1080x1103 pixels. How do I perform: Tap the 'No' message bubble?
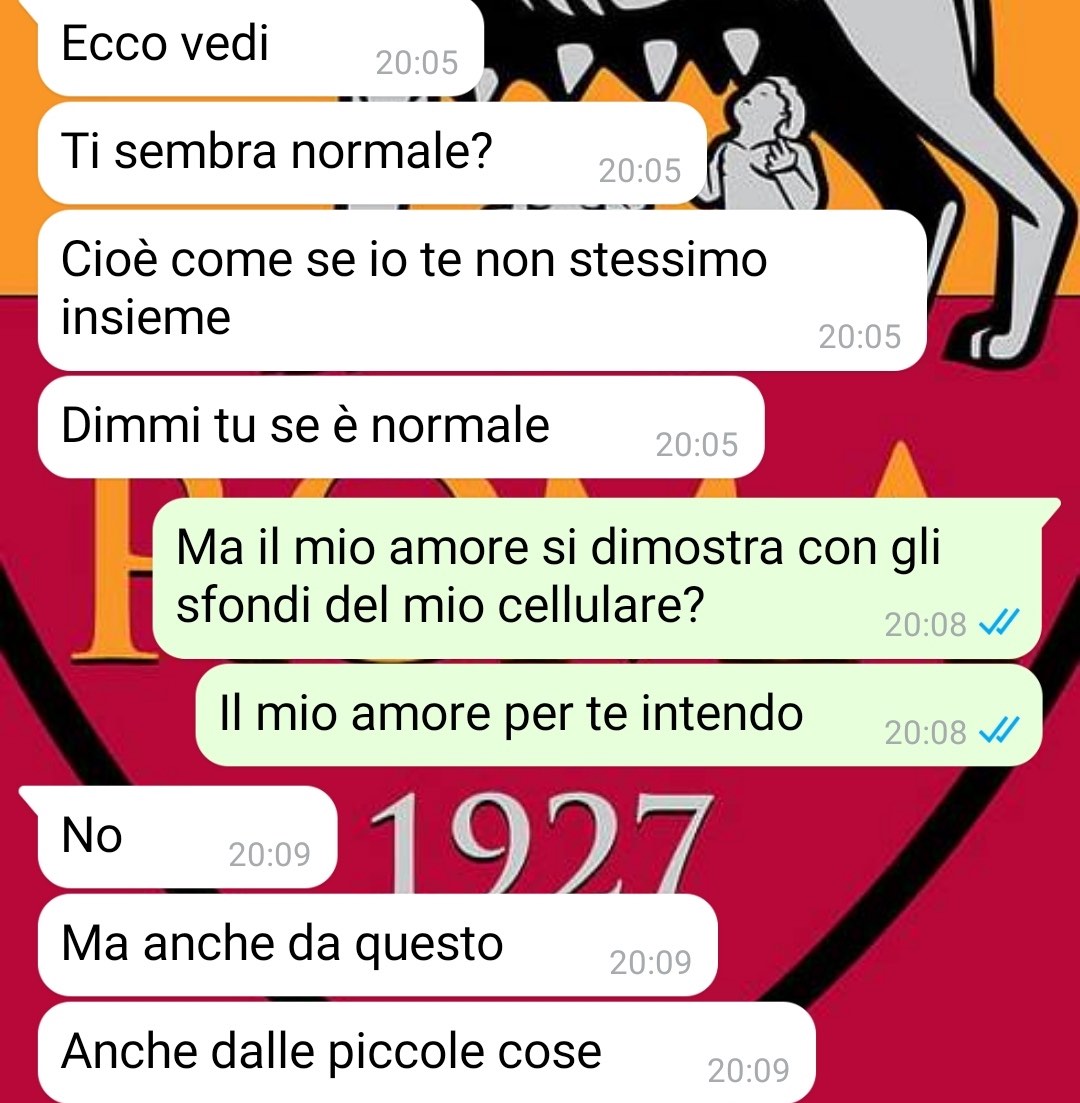187,837
